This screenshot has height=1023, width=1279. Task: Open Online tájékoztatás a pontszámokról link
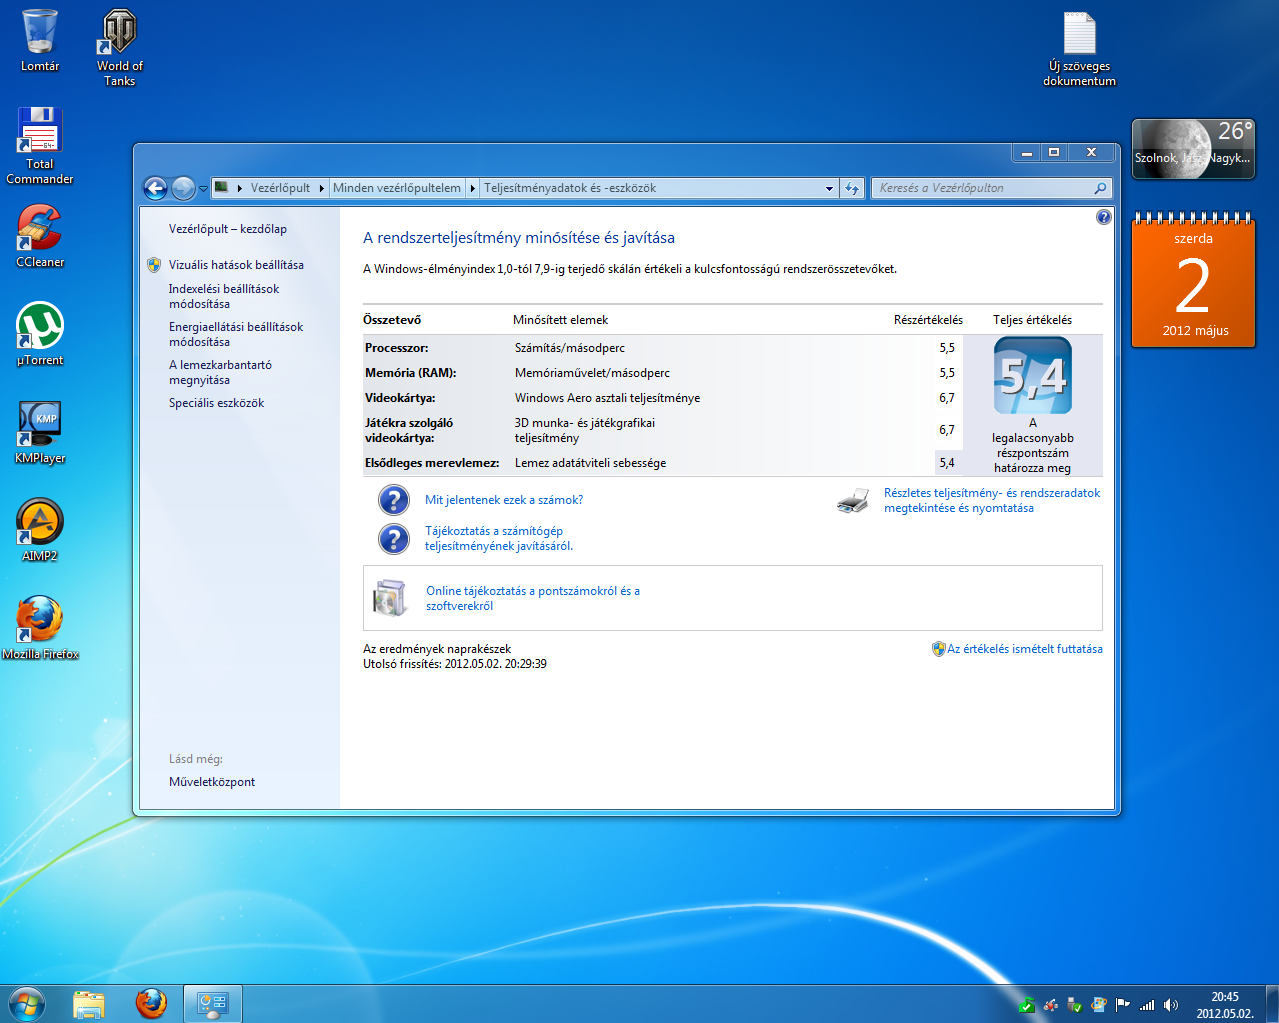tap(533, 598)
